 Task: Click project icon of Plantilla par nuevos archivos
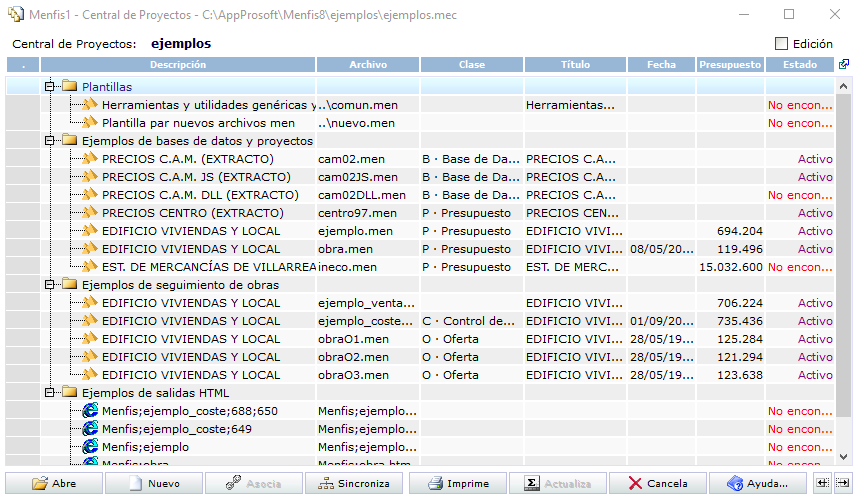pos(90,122)
